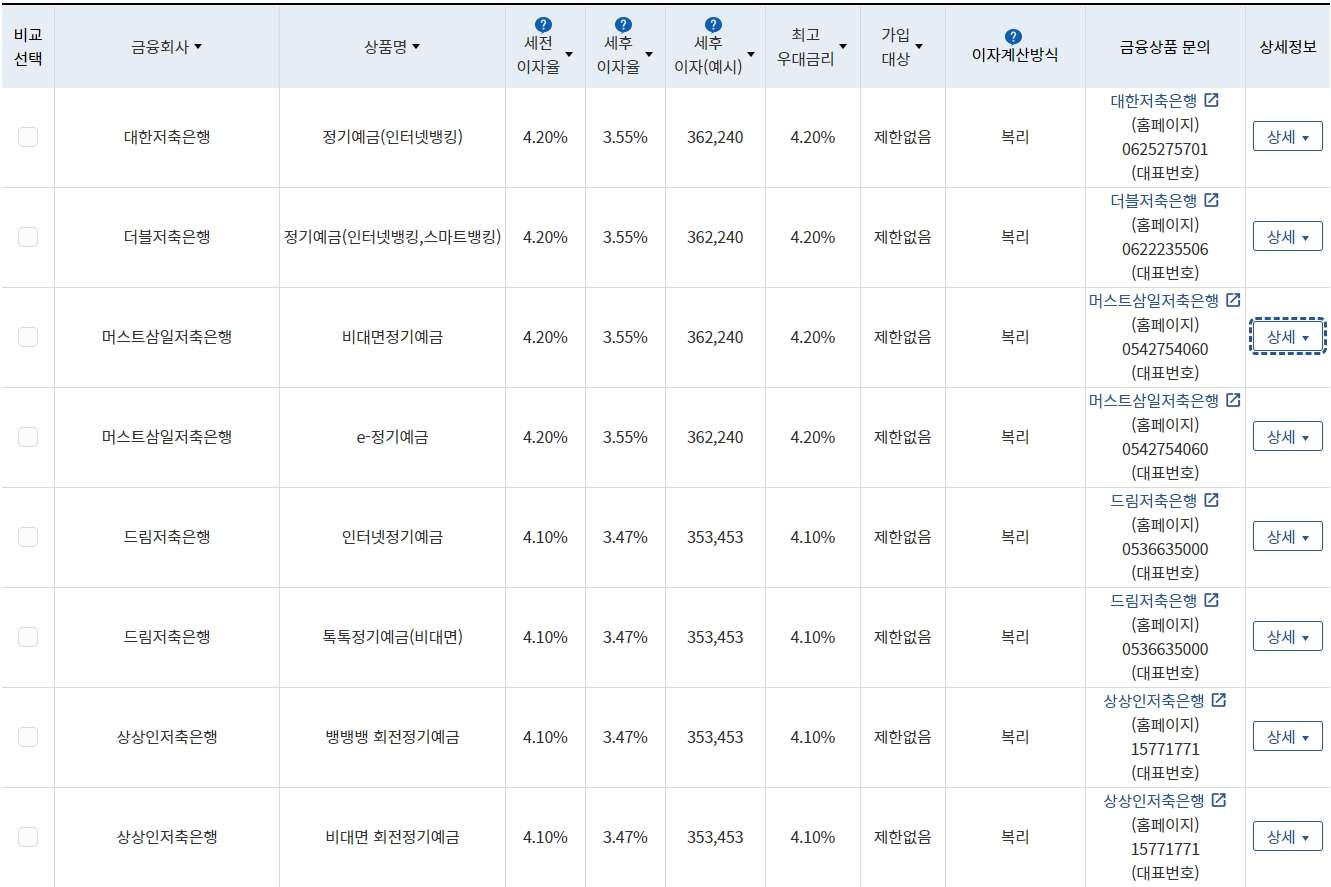The height and width of the screenshot is (887, 1331).
Task: Click external link icon in e-정기예금 row
Action: [x=1233, y=400]
